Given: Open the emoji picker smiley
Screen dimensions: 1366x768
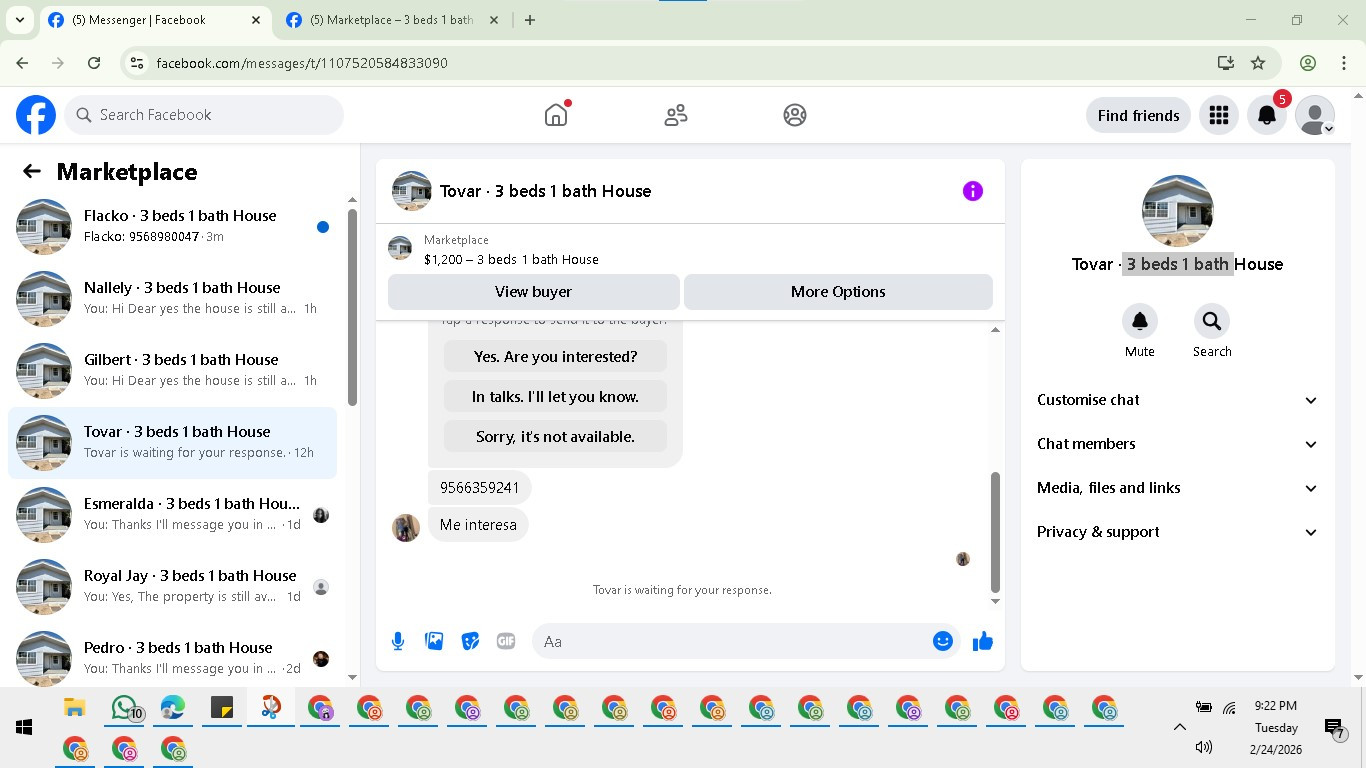Looking at the screenshot, I should point(943,641).
